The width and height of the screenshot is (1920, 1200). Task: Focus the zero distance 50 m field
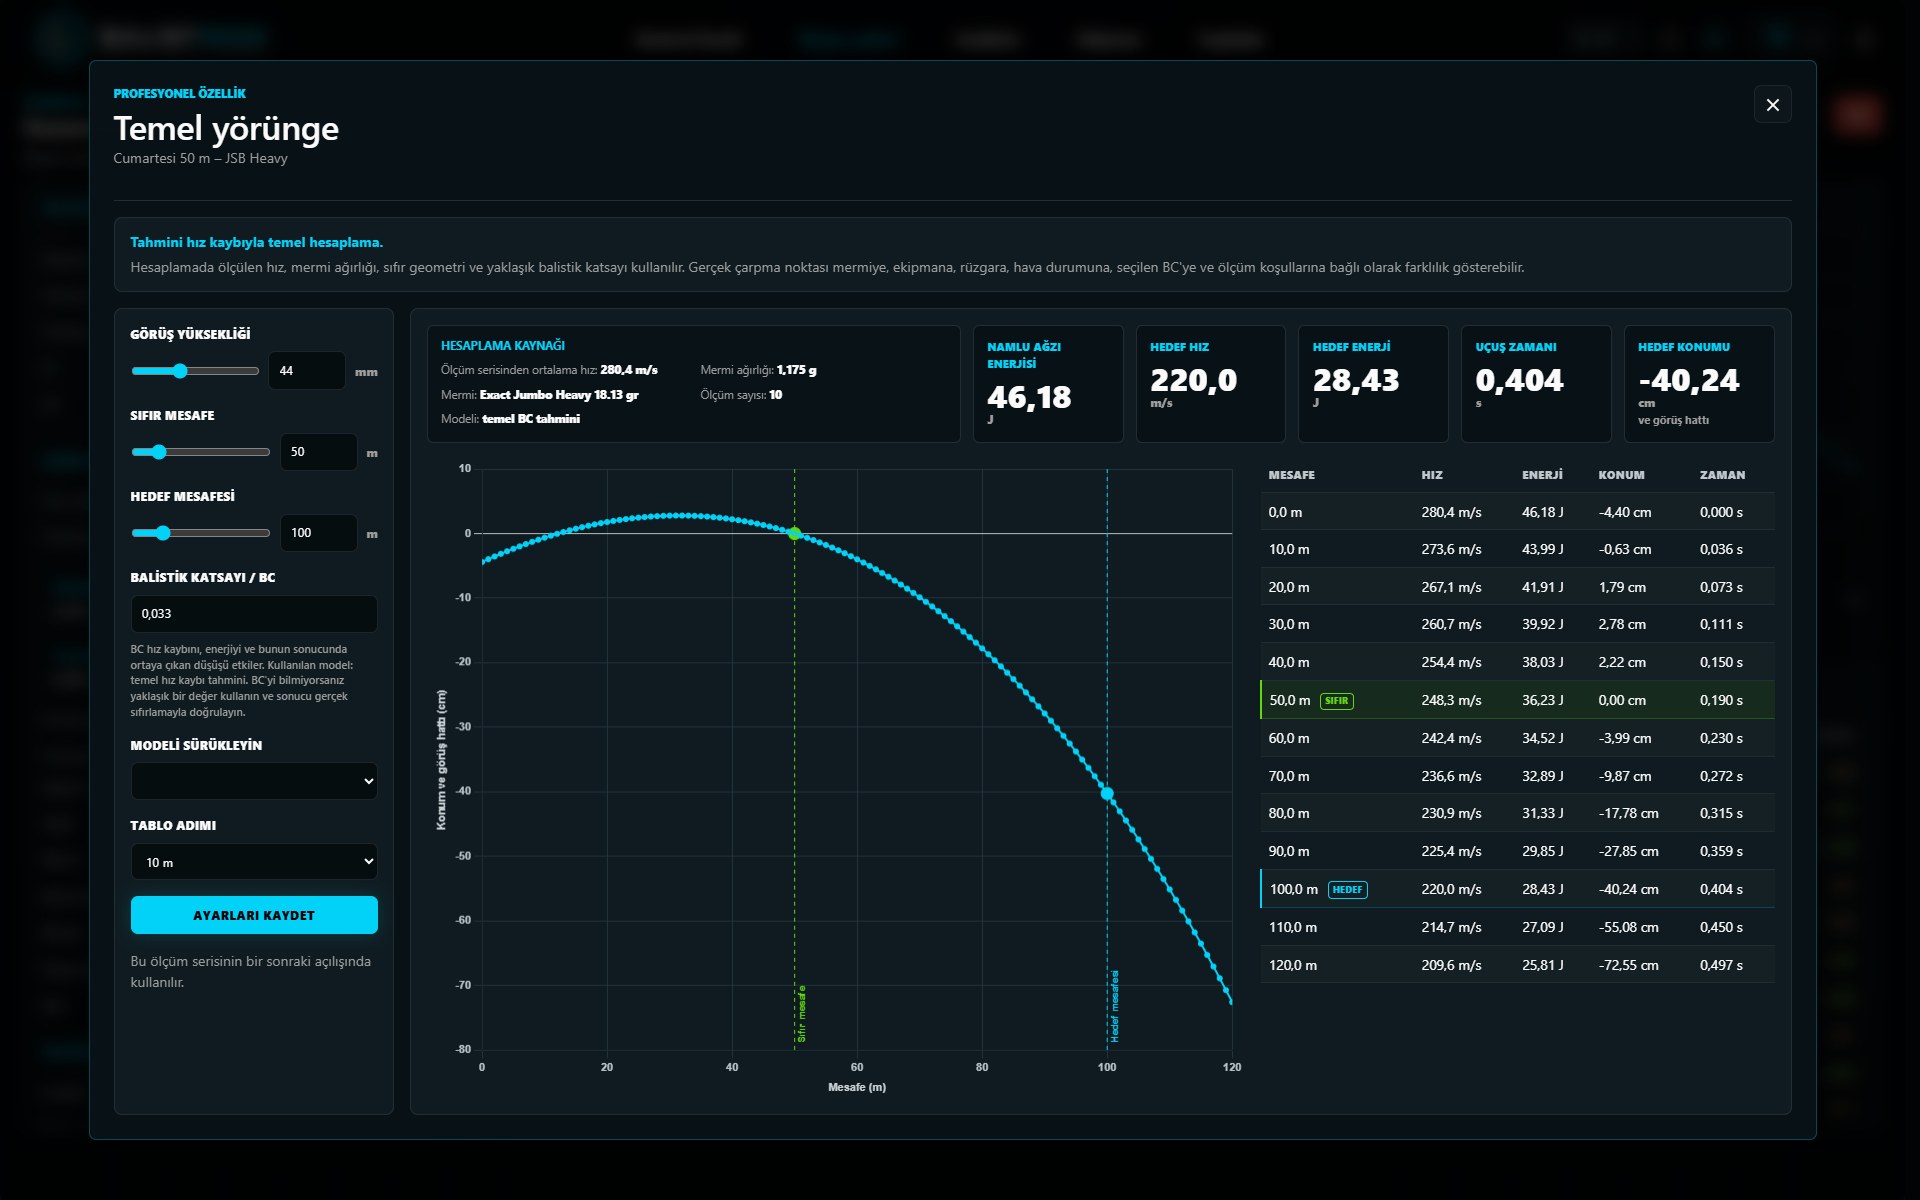tap(318, 452)
